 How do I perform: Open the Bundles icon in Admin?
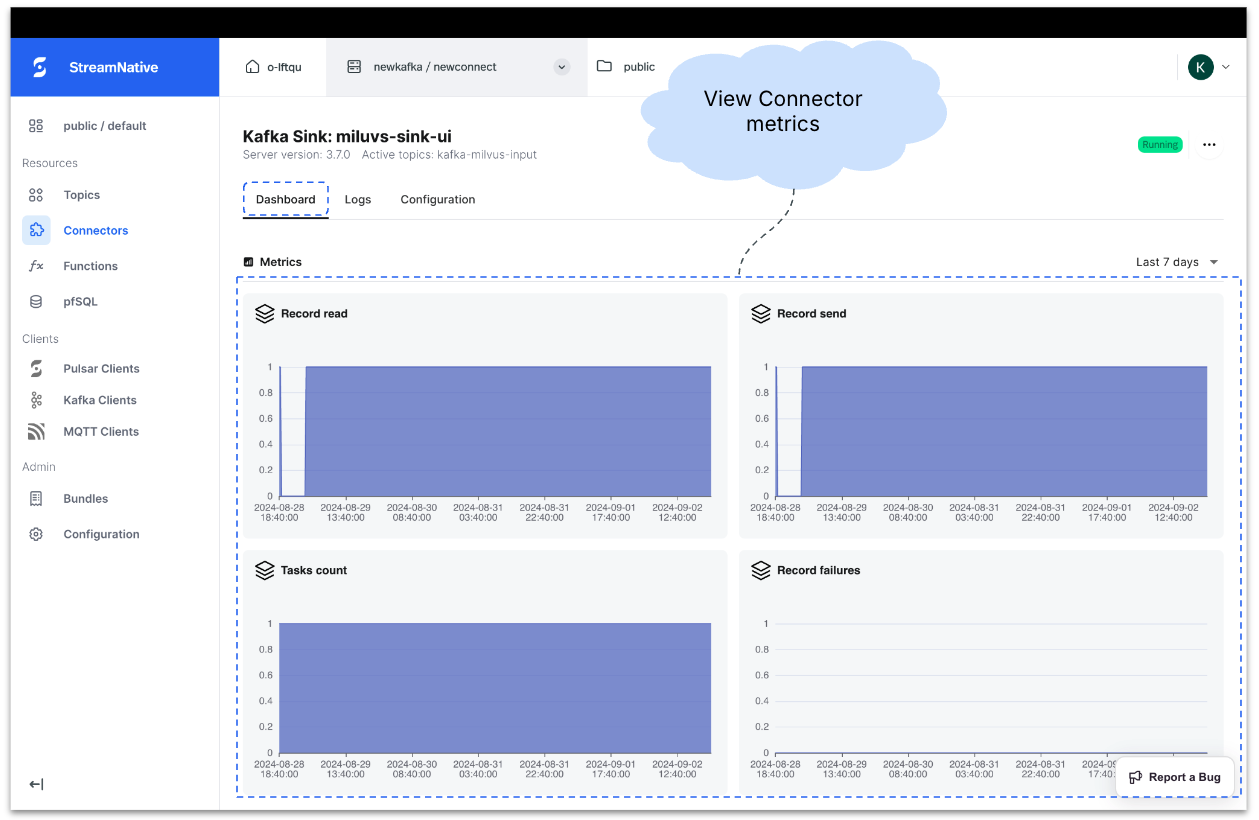[x=36, y=499]
